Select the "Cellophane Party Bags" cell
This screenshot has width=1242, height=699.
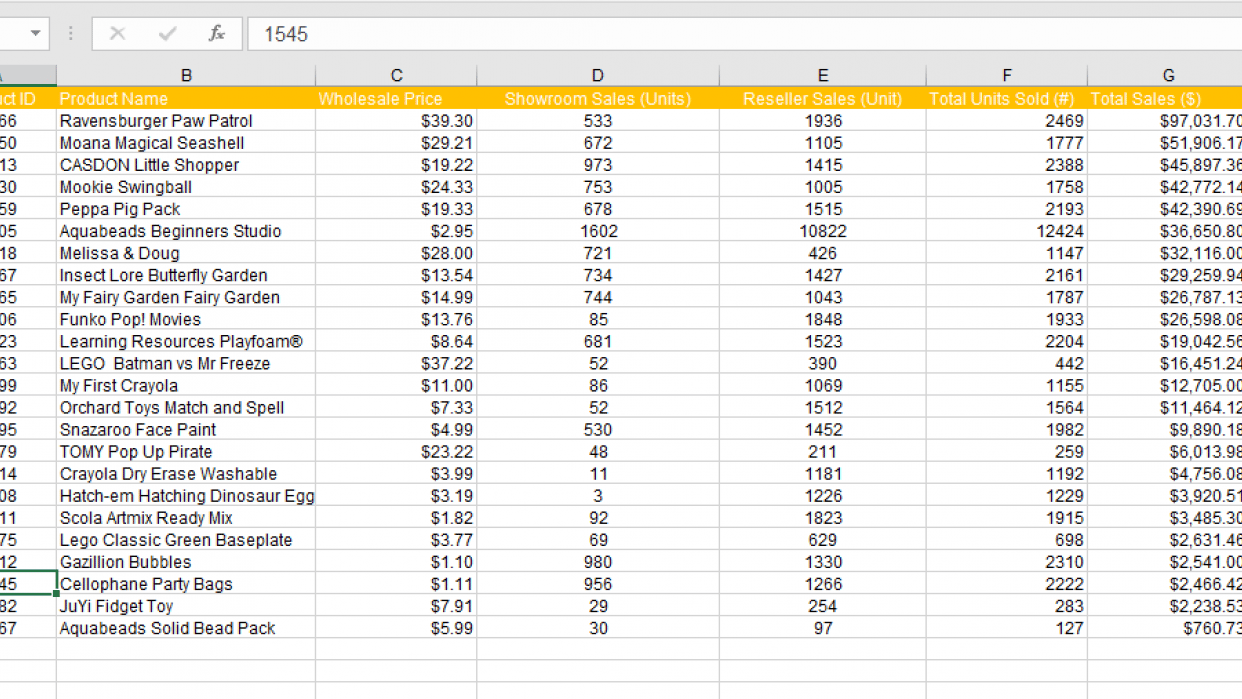point(186,583)
